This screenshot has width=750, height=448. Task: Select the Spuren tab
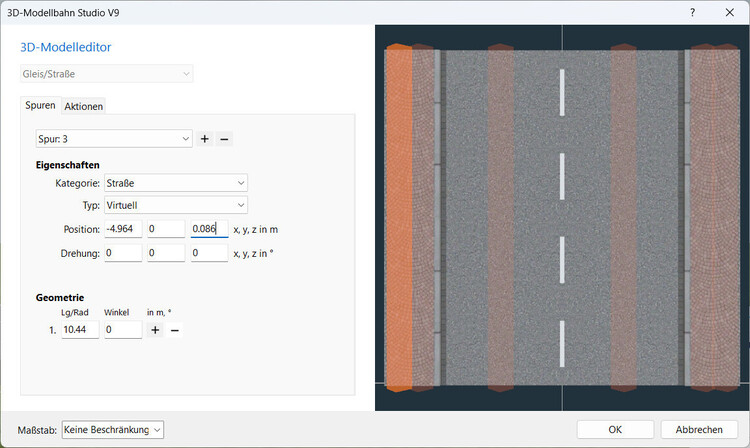[40, 105]
